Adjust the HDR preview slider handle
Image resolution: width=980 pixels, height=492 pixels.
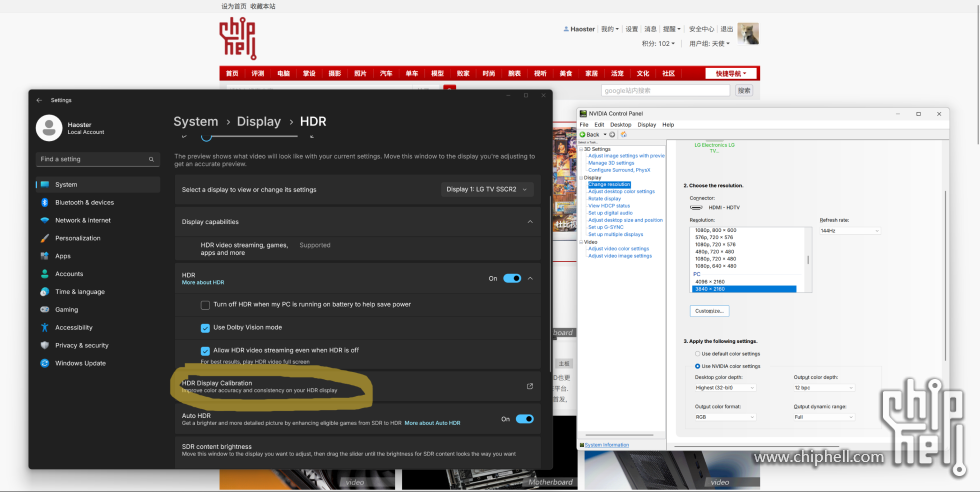click(206, 137)
